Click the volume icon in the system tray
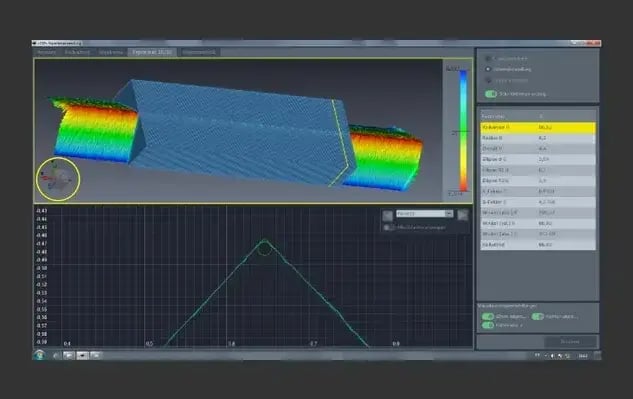The height and width of the screenshot is (399, 633). tap(553, 356)
